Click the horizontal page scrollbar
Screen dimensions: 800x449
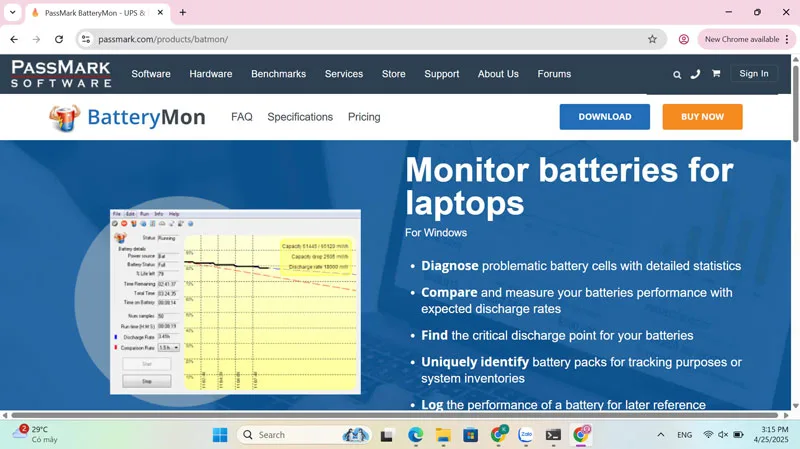point(394,415)
